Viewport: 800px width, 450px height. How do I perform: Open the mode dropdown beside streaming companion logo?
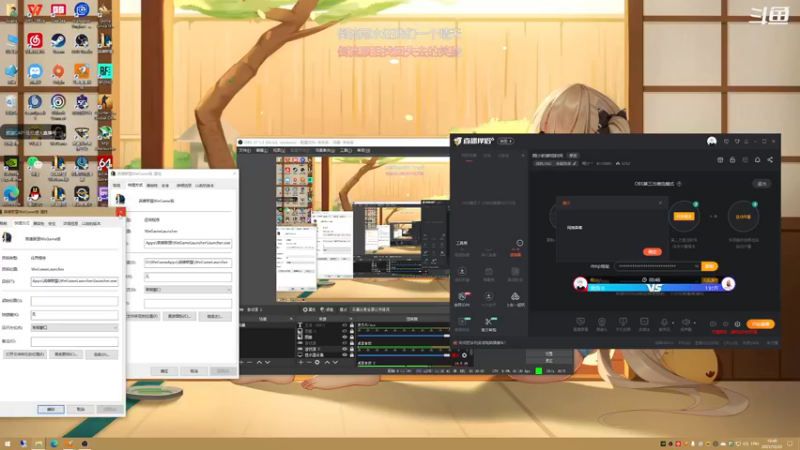[x=506, y=141]
